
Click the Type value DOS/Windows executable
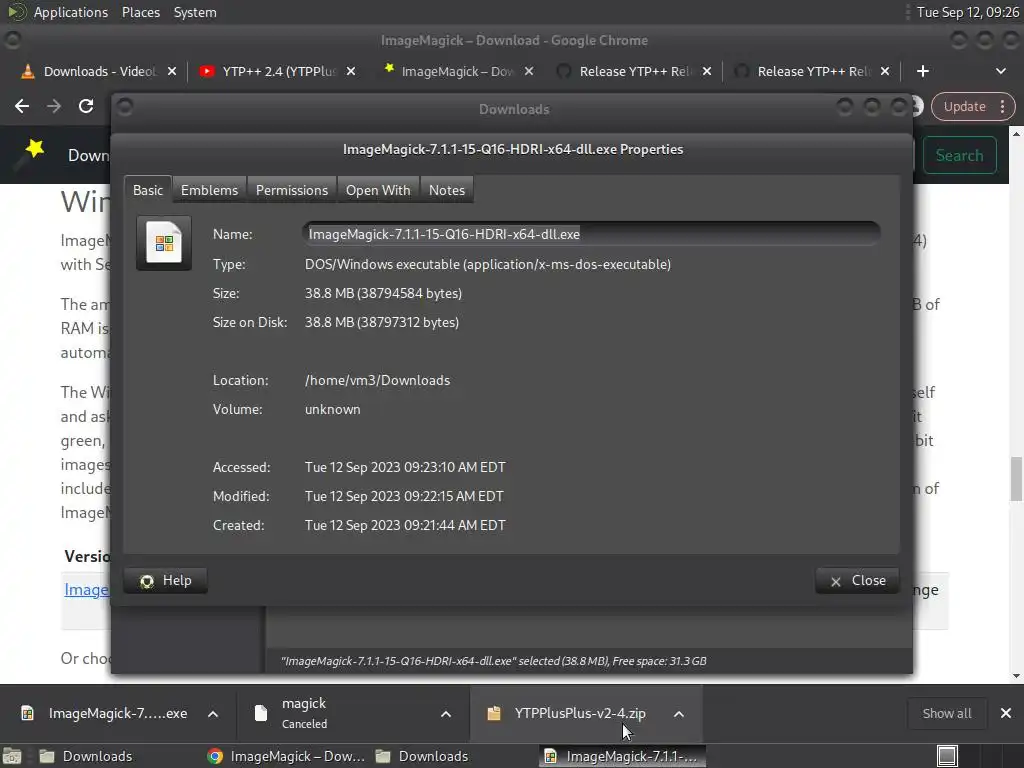tap(488, 264)
